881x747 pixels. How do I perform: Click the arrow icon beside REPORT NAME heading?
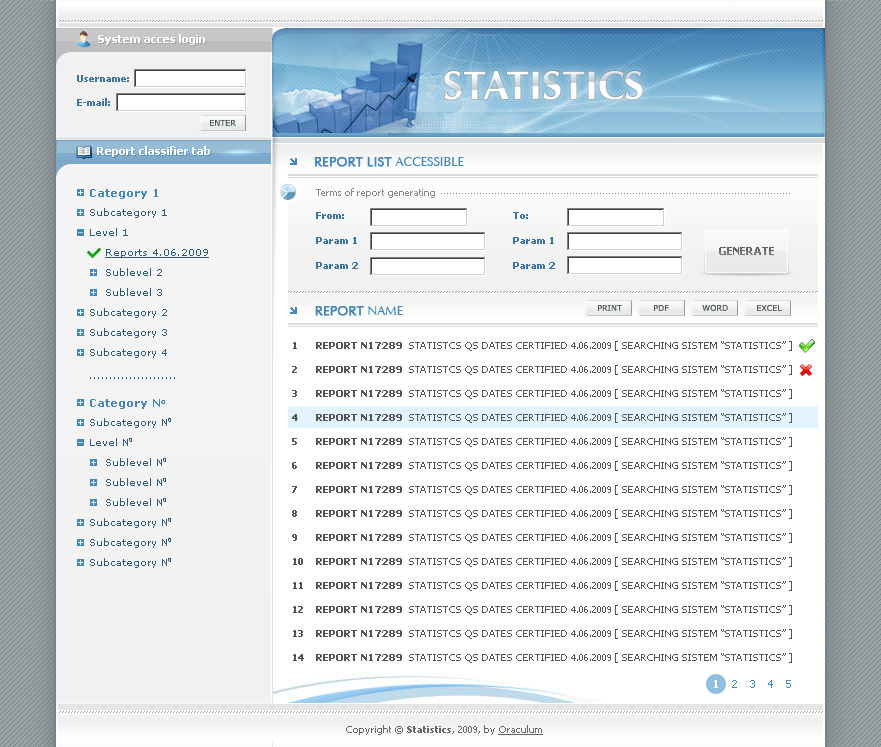[293, 311]
